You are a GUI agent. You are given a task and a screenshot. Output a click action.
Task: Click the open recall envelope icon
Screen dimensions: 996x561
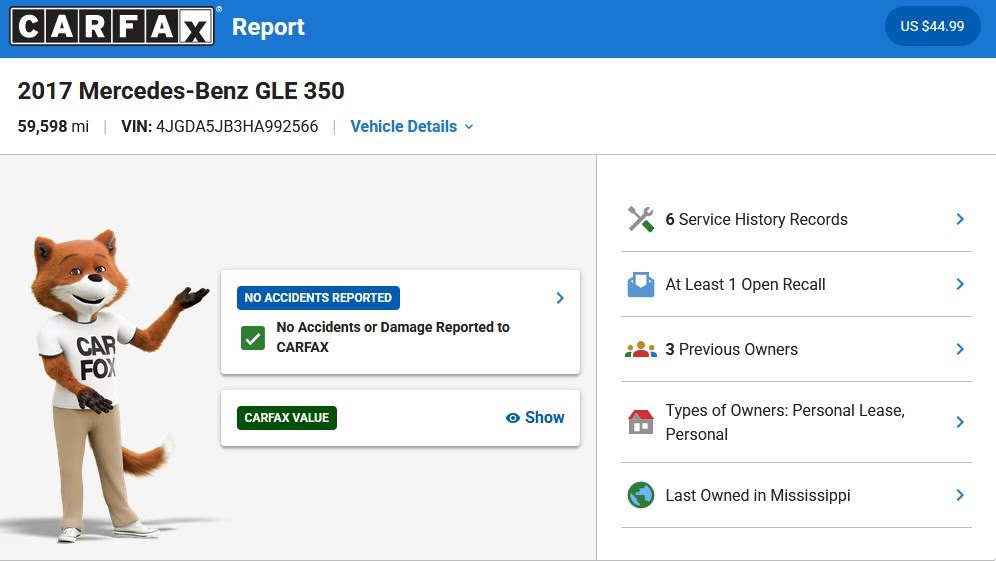coord(640,285)
